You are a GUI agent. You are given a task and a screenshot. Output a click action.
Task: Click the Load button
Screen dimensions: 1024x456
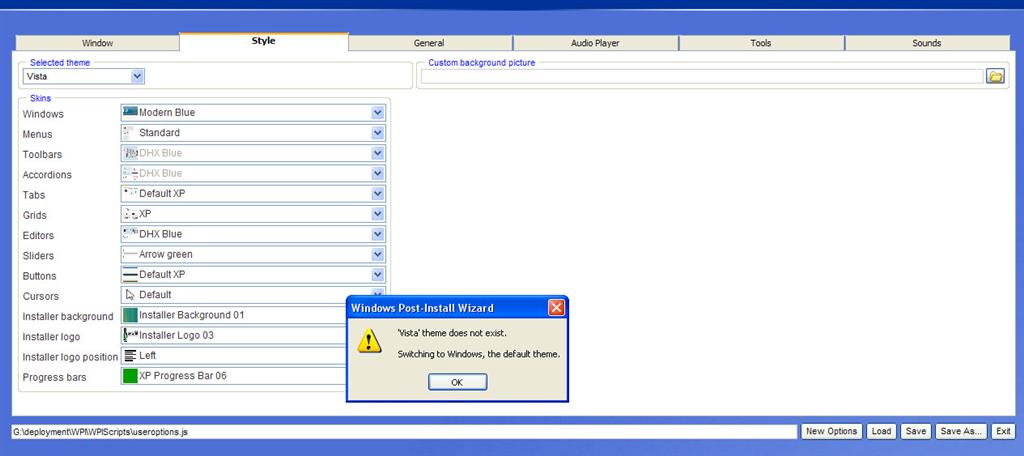pyautogui.click(x=882, y=431)
